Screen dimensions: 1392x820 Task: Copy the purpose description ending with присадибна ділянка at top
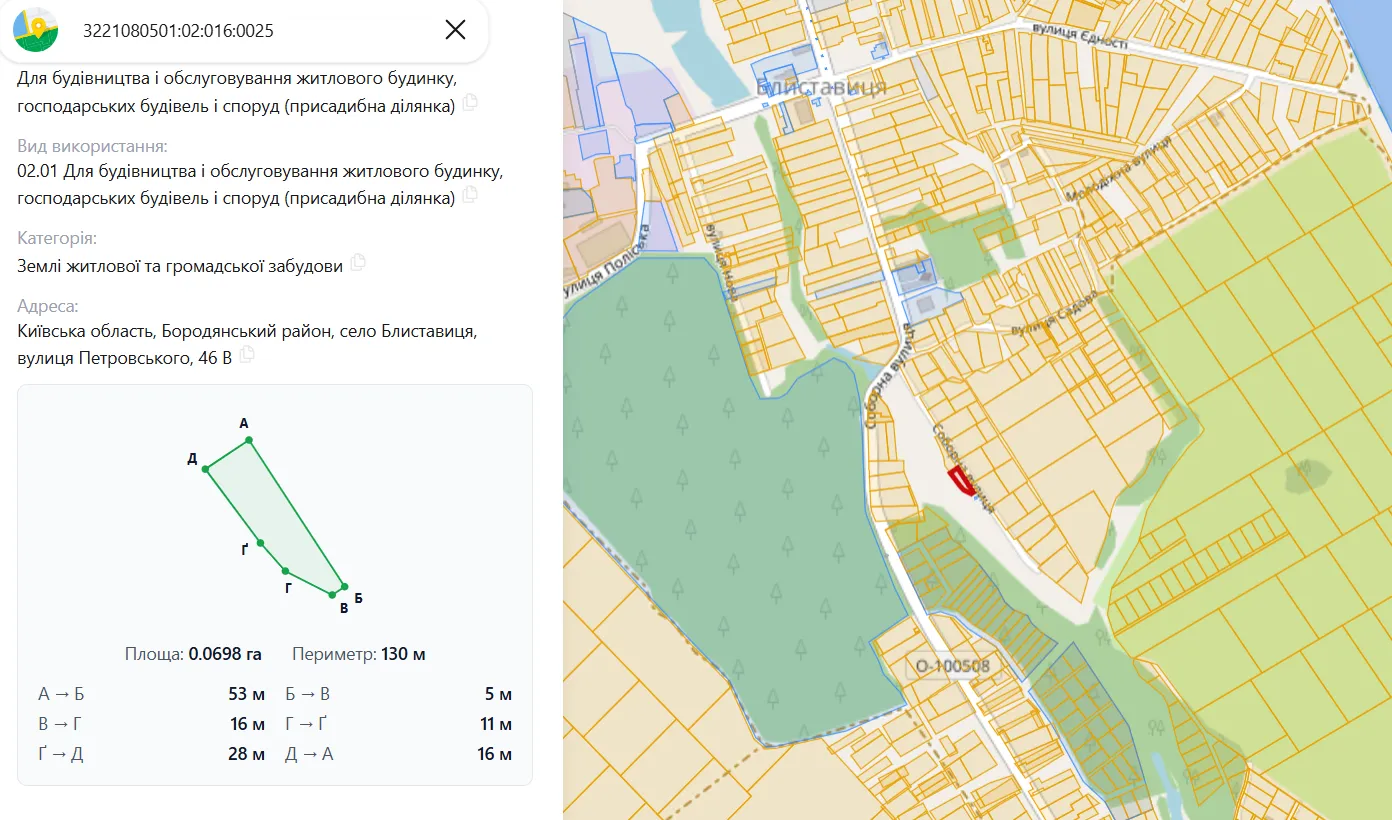(x=469, y=103)
